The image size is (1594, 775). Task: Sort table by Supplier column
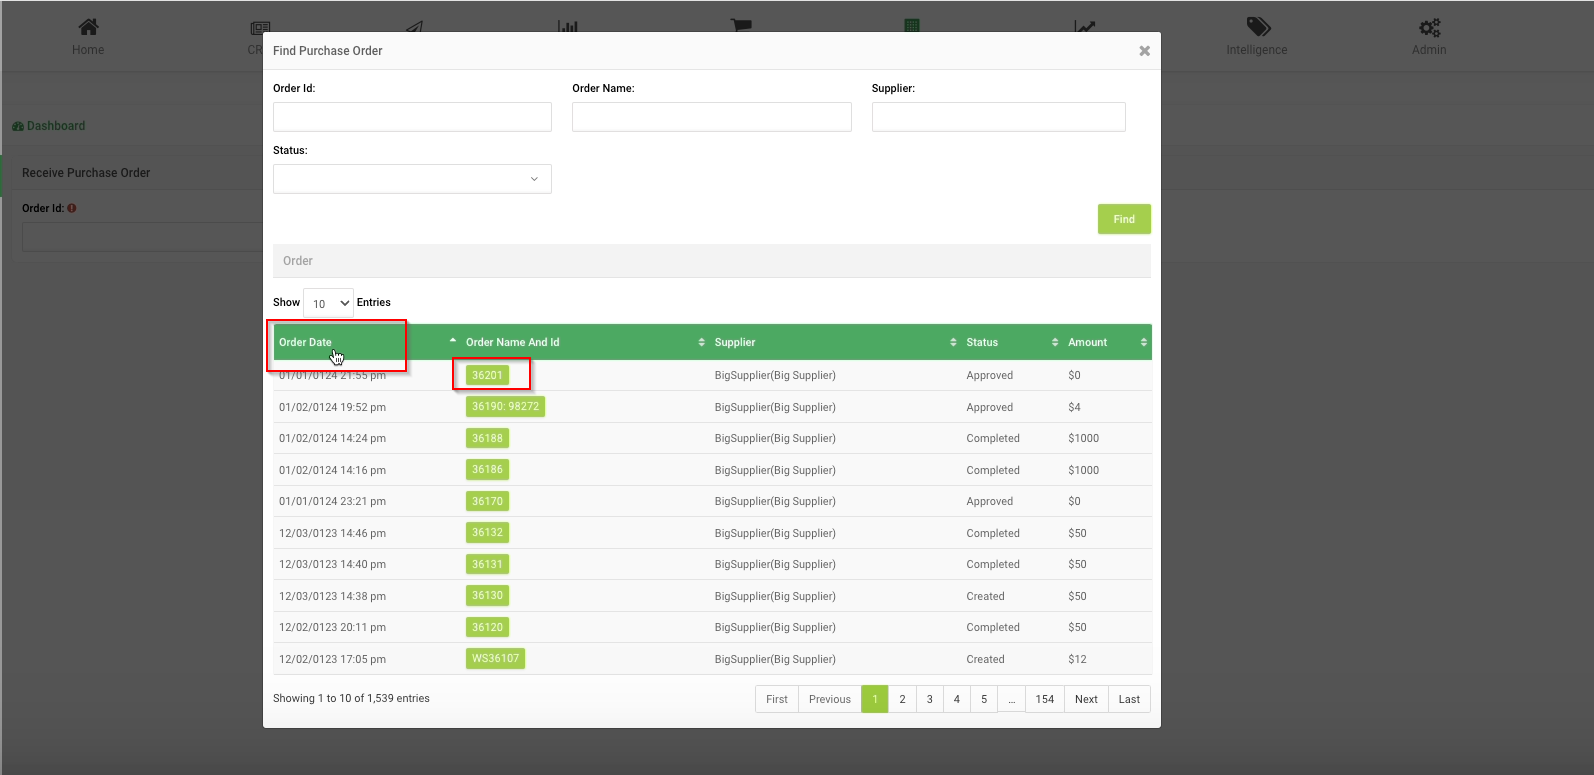click(834, 342)
